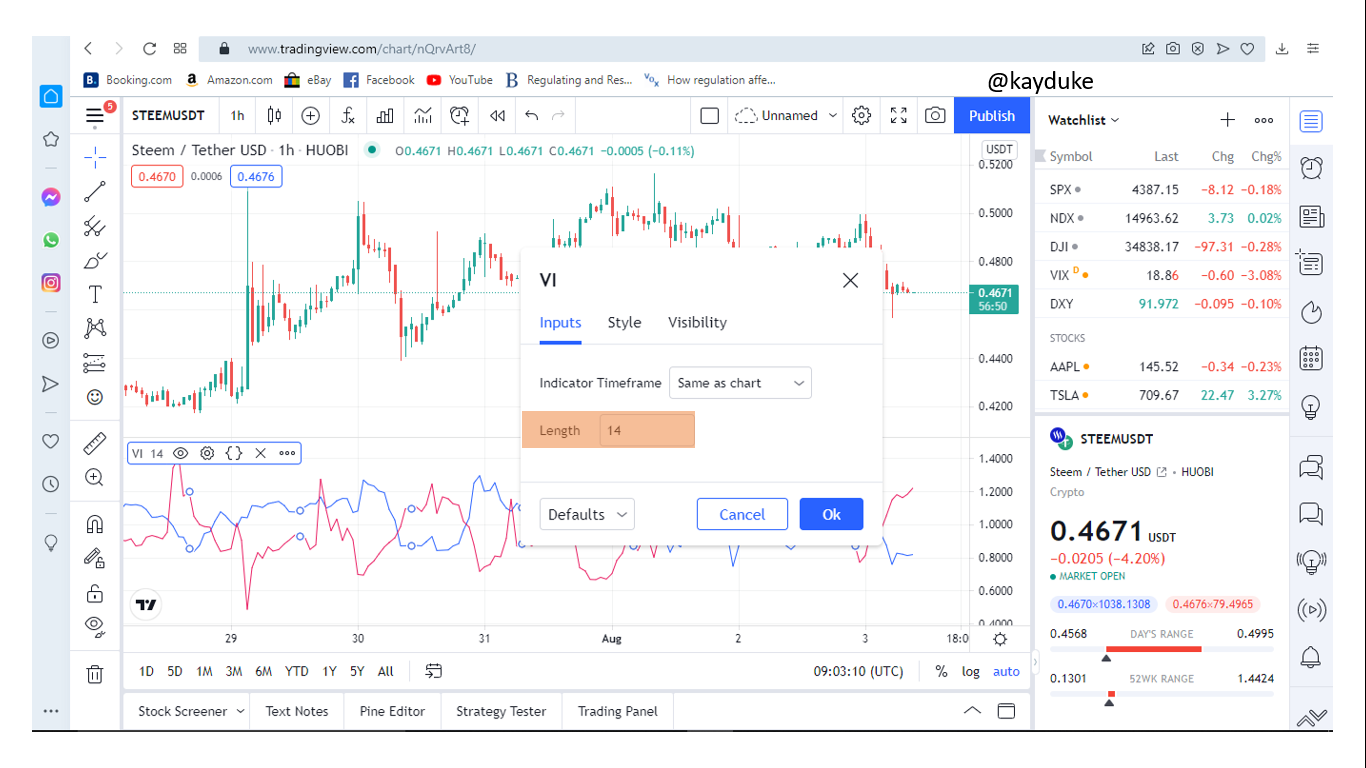This screenshot has width=1366, height=768.
Task: Toggle log scale
Action: 971,671
